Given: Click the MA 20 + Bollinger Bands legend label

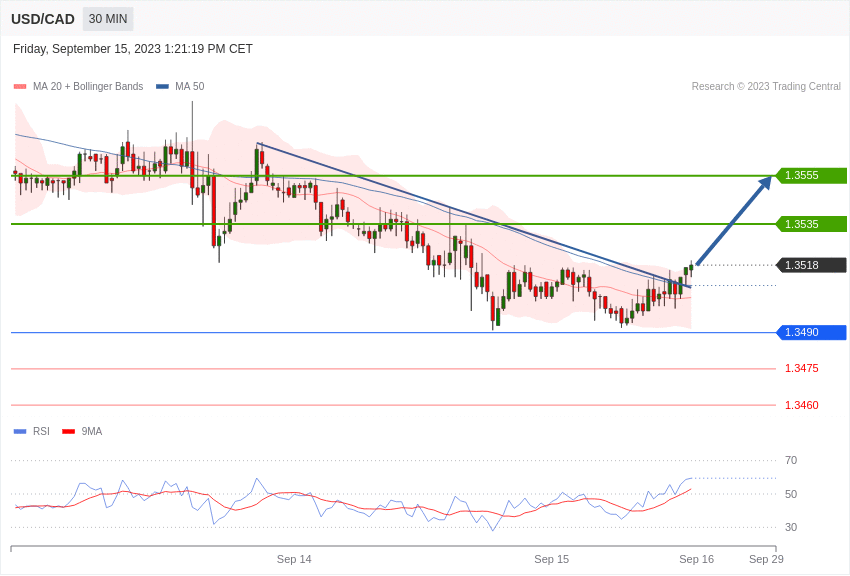Looking at the screenshot, I should tap(88, 87).
